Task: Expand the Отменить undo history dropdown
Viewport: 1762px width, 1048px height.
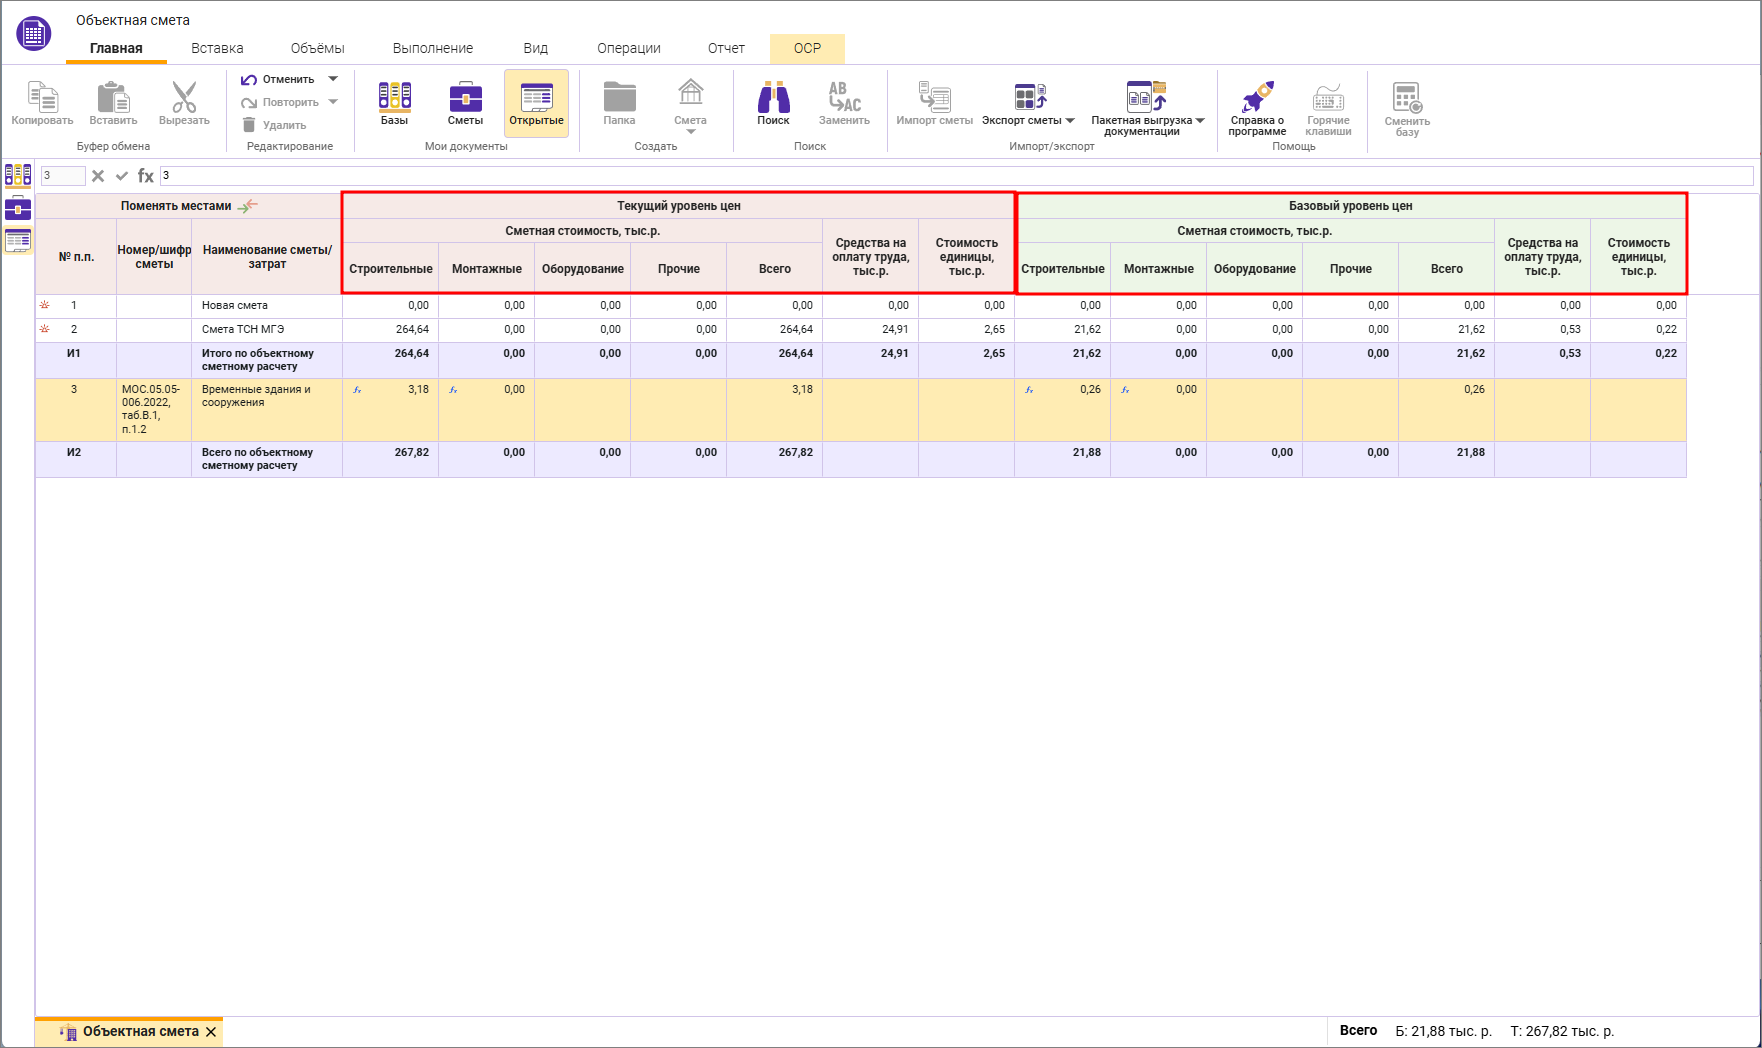Action: [x=333, y=79]
